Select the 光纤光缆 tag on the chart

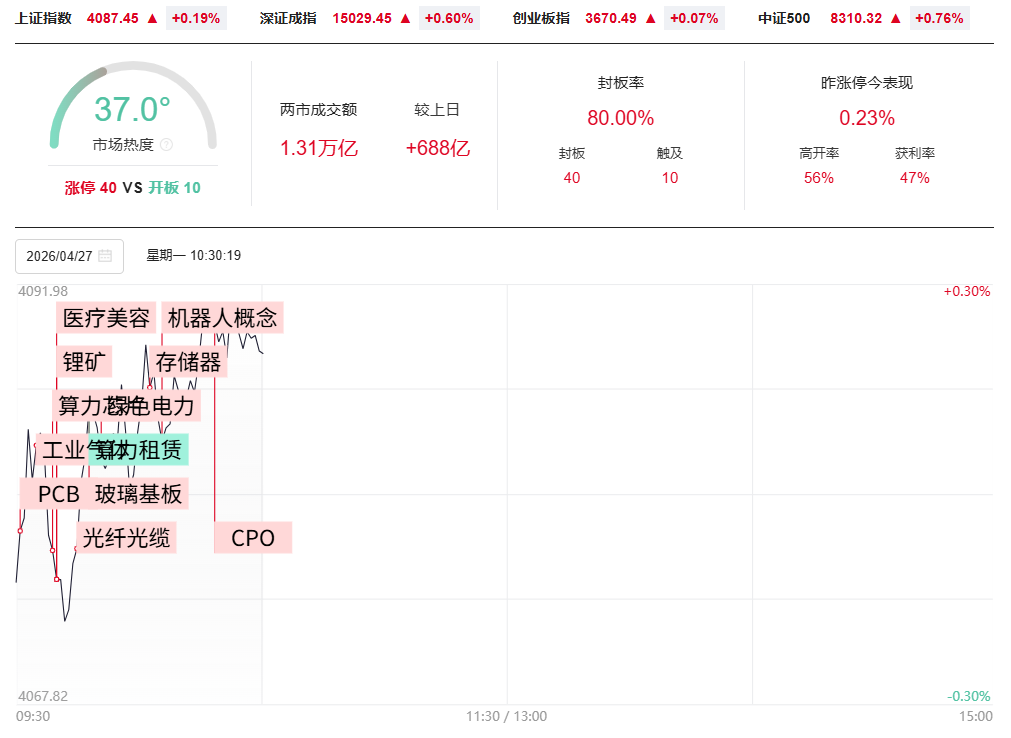(x=127, y=538)
